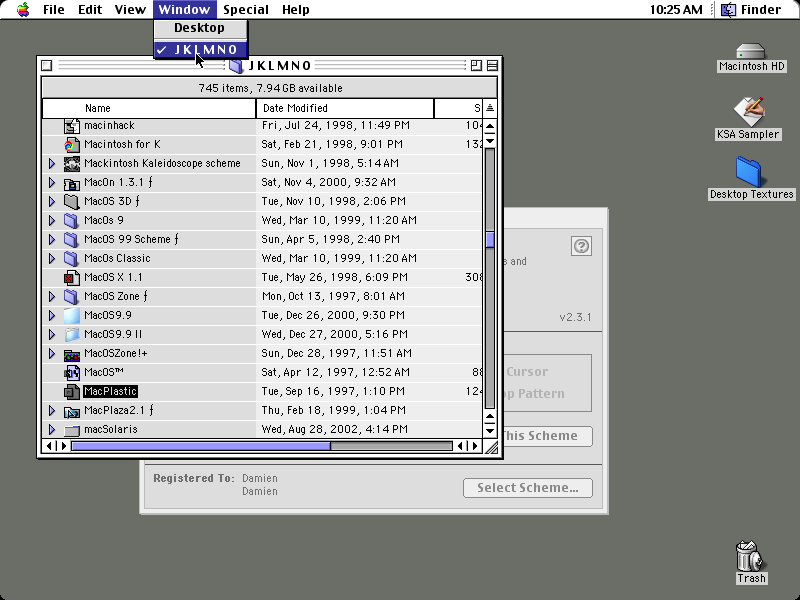
Task: Expand the MacOn 1.3.1 folder triangle
Action: [x=52, y=183]
